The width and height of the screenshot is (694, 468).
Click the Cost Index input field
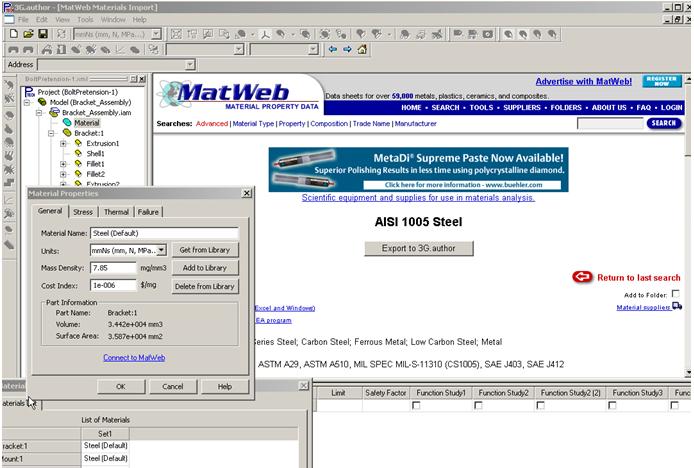point(113,285)
